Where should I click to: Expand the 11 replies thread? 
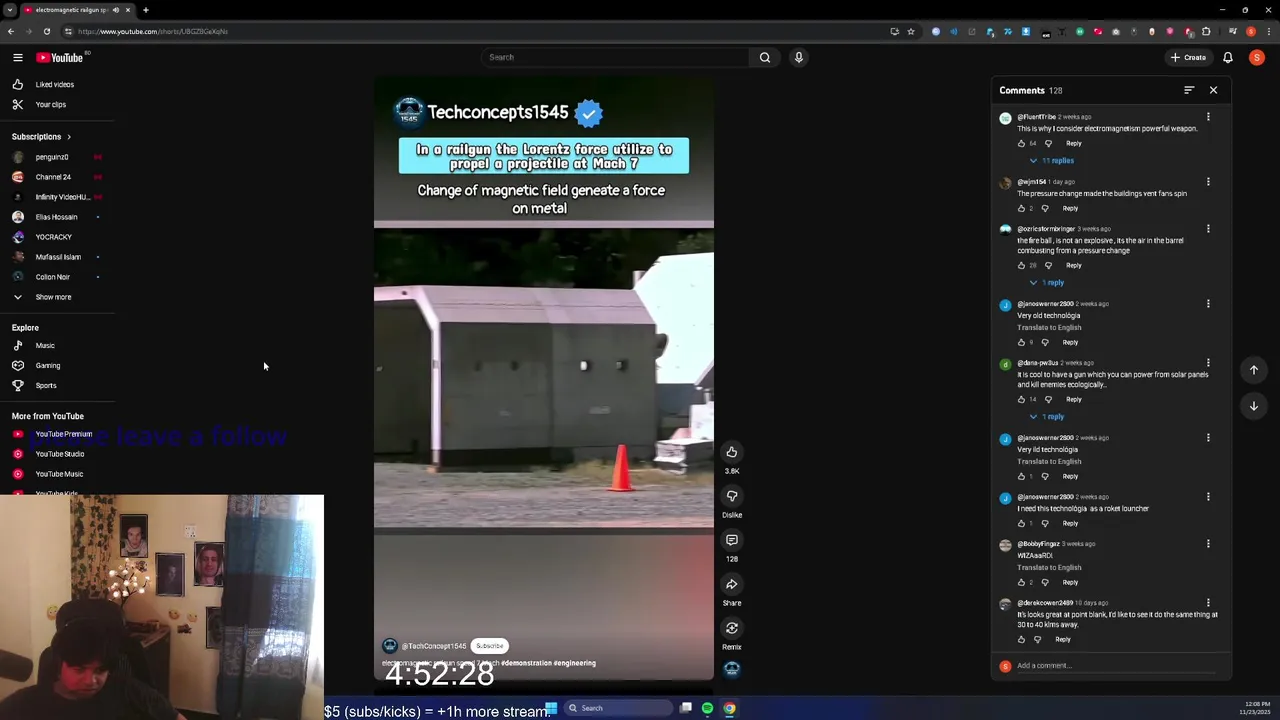tap(1052, 160)
